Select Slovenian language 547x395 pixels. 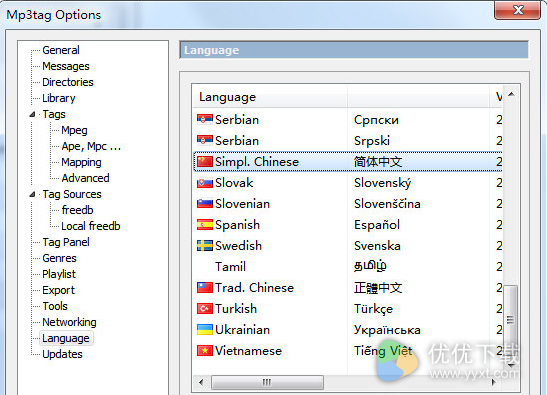click(347, 204)
